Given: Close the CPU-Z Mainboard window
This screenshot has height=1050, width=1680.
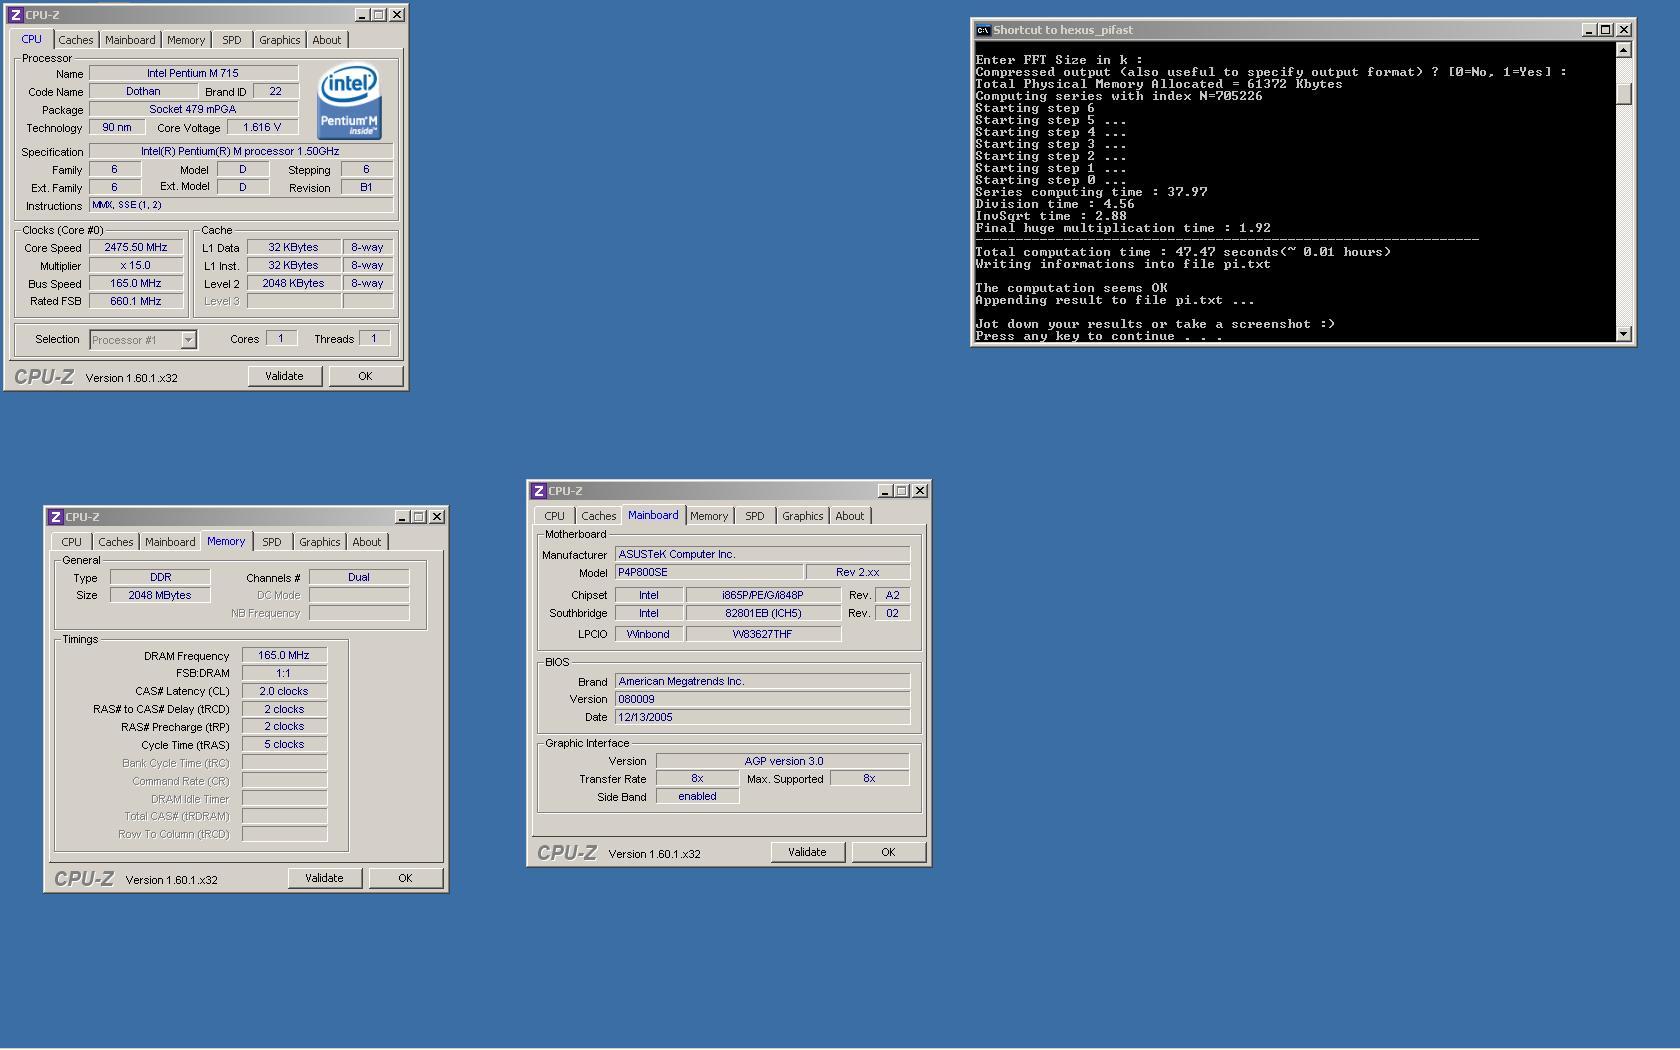Looking at the screenshot, I should pos(920,491).
